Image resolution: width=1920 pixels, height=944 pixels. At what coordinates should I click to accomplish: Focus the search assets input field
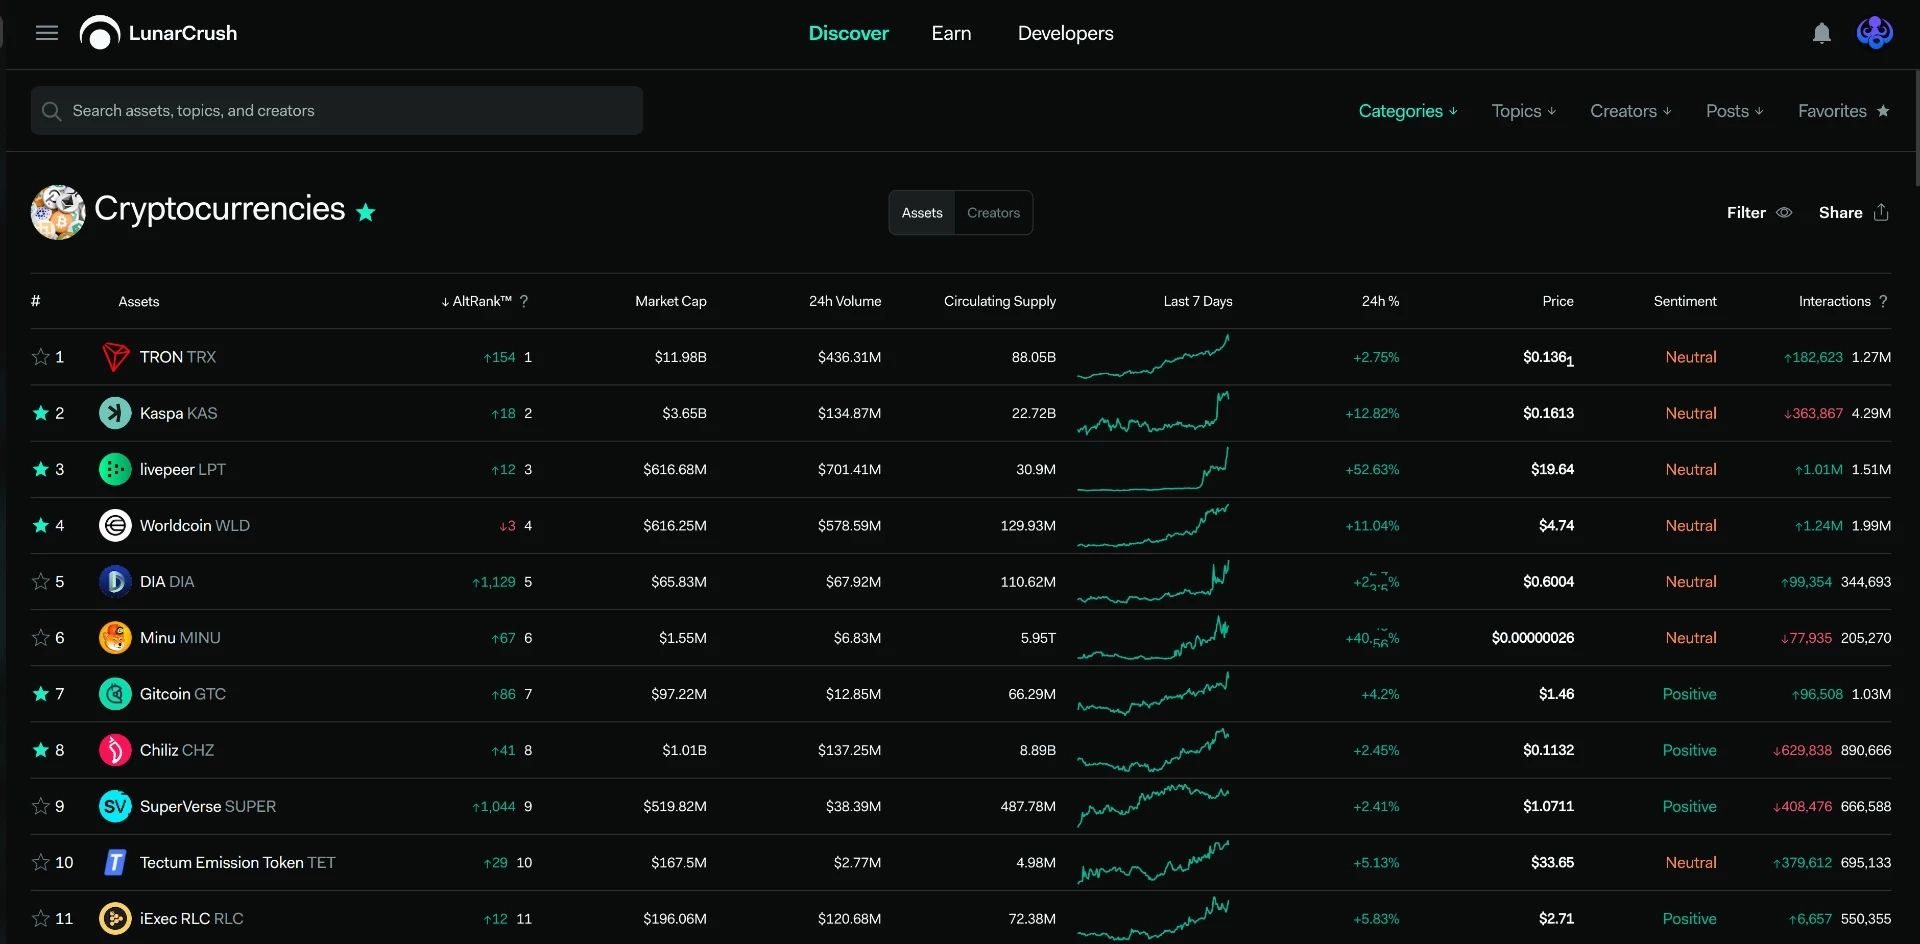point(337,110)
